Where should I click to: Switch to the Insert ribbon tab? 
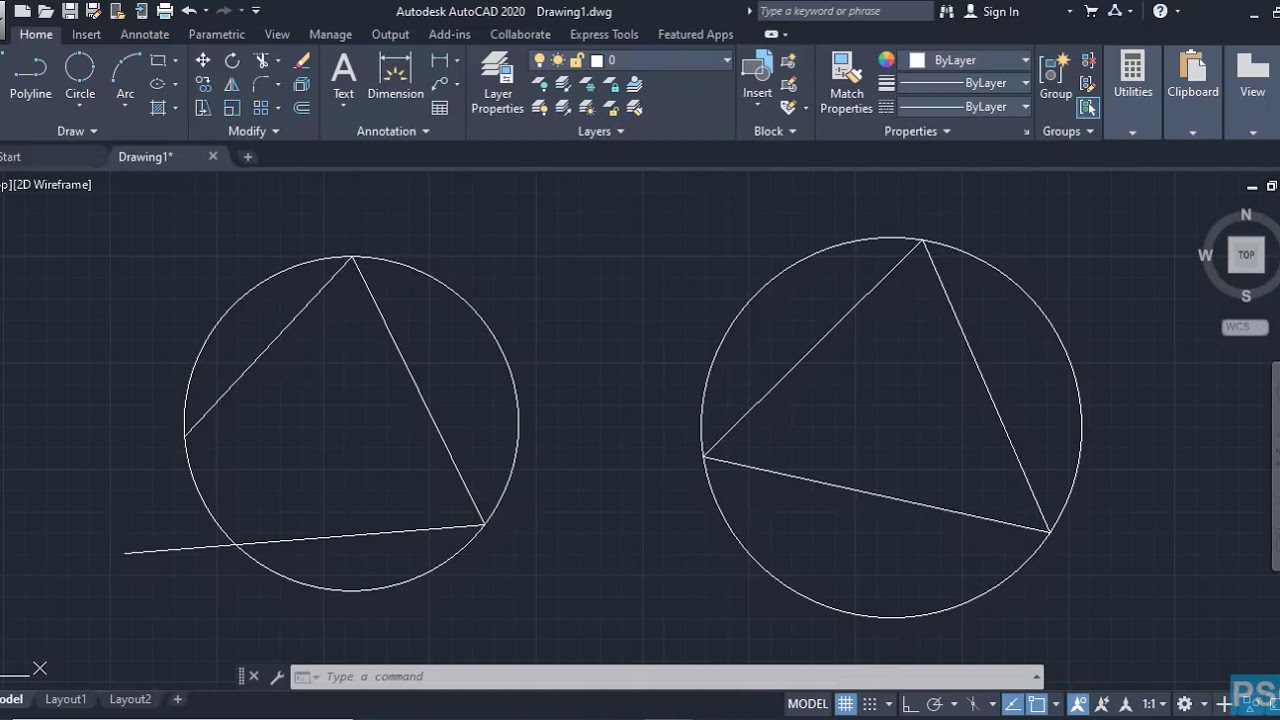tap(86, 34)
